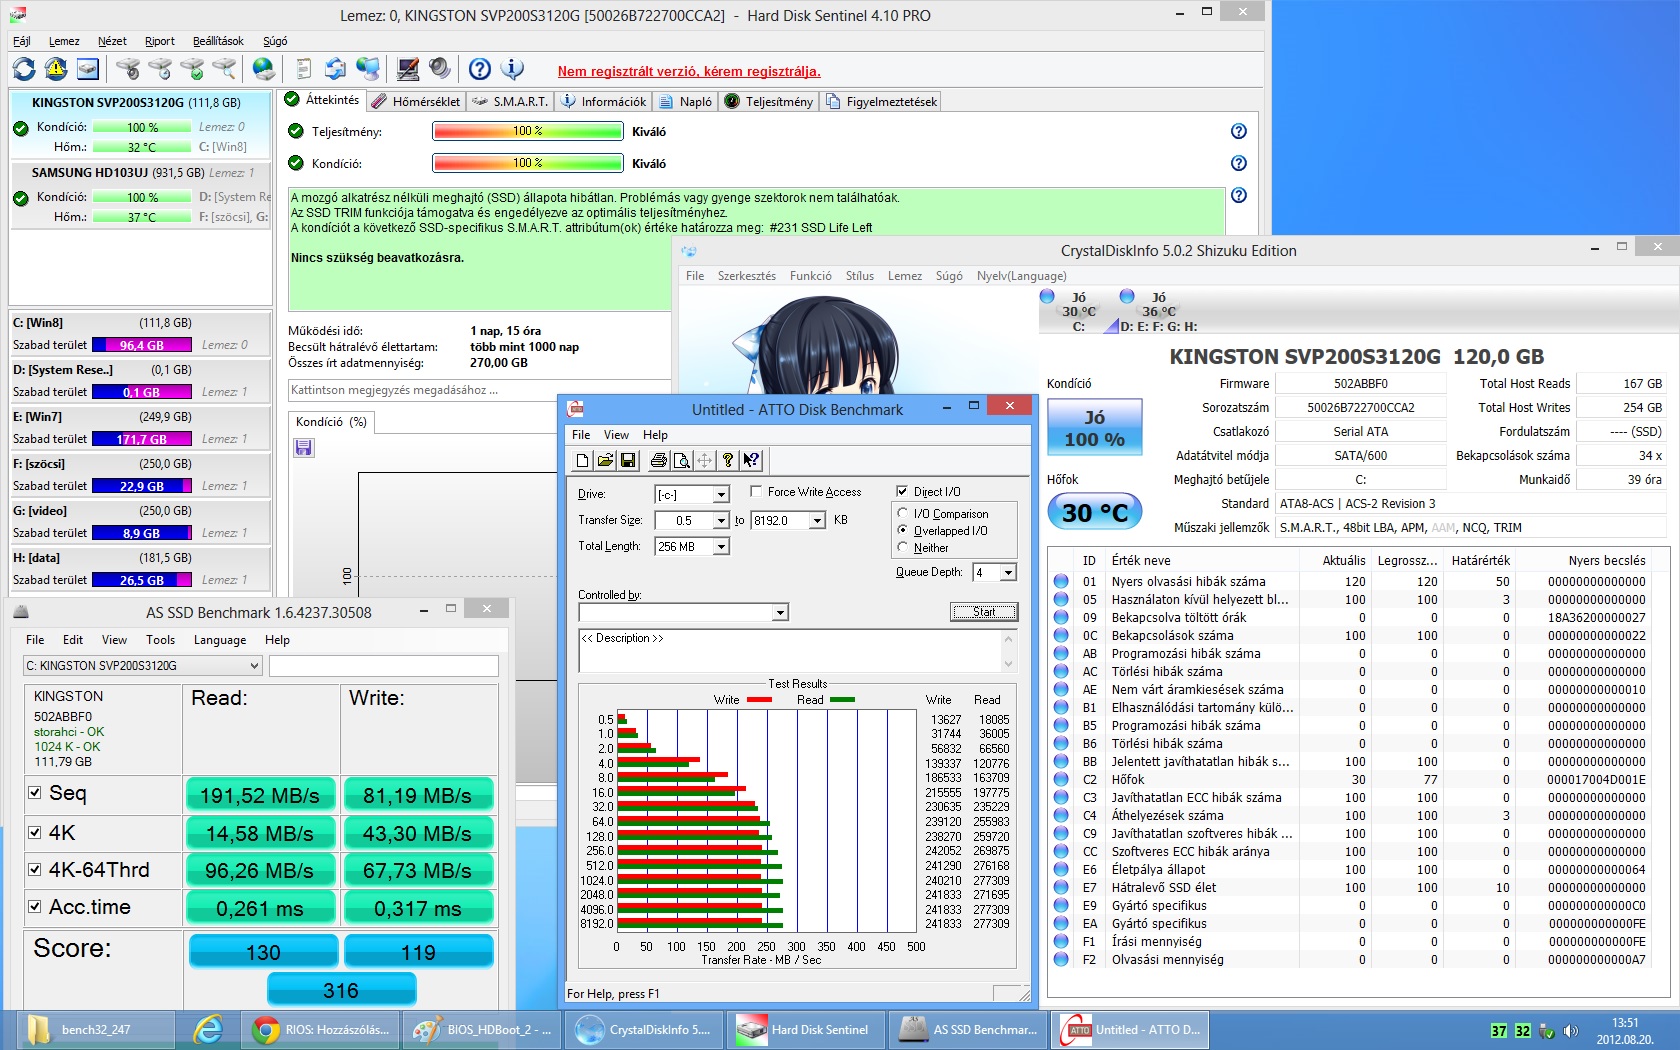The width and height of the screenshot is (1680, 1050).
Task: Select Overlapped I/O radio button
Action: 903,530
